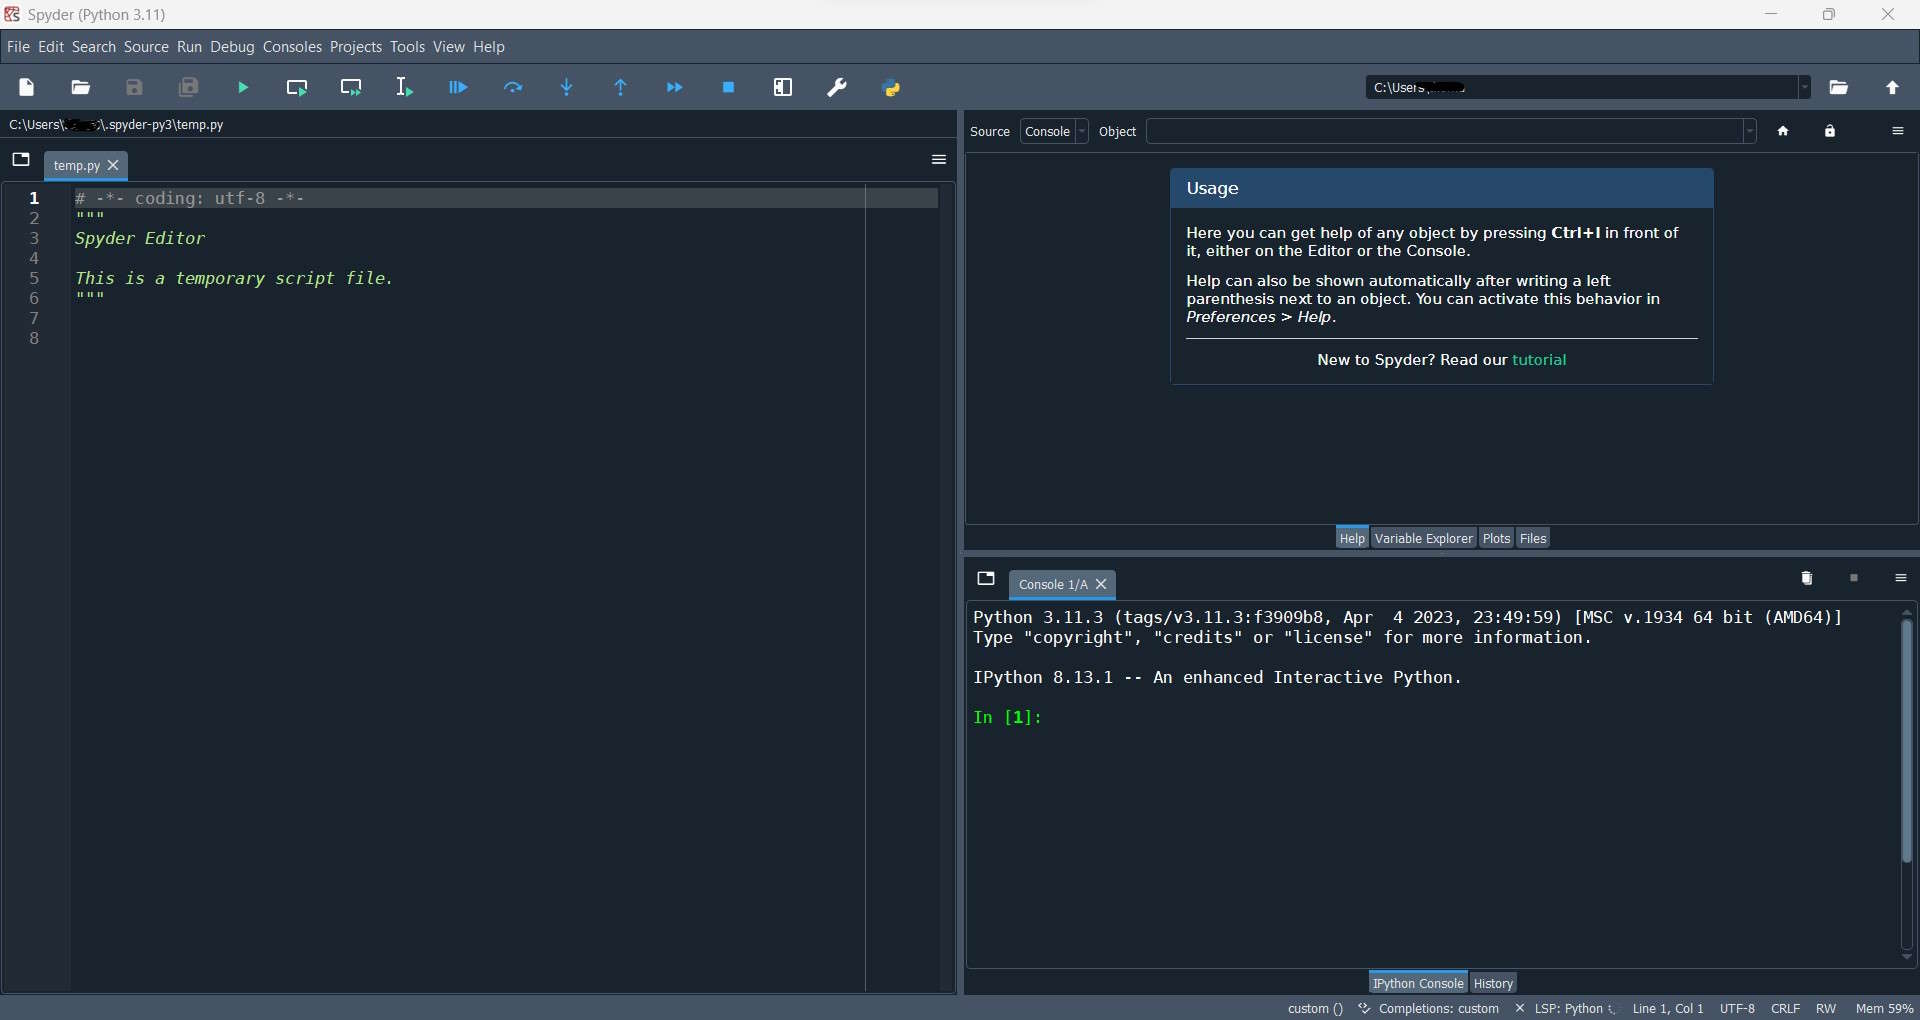
Task: Save all open files
Action: tap(188, 87)
